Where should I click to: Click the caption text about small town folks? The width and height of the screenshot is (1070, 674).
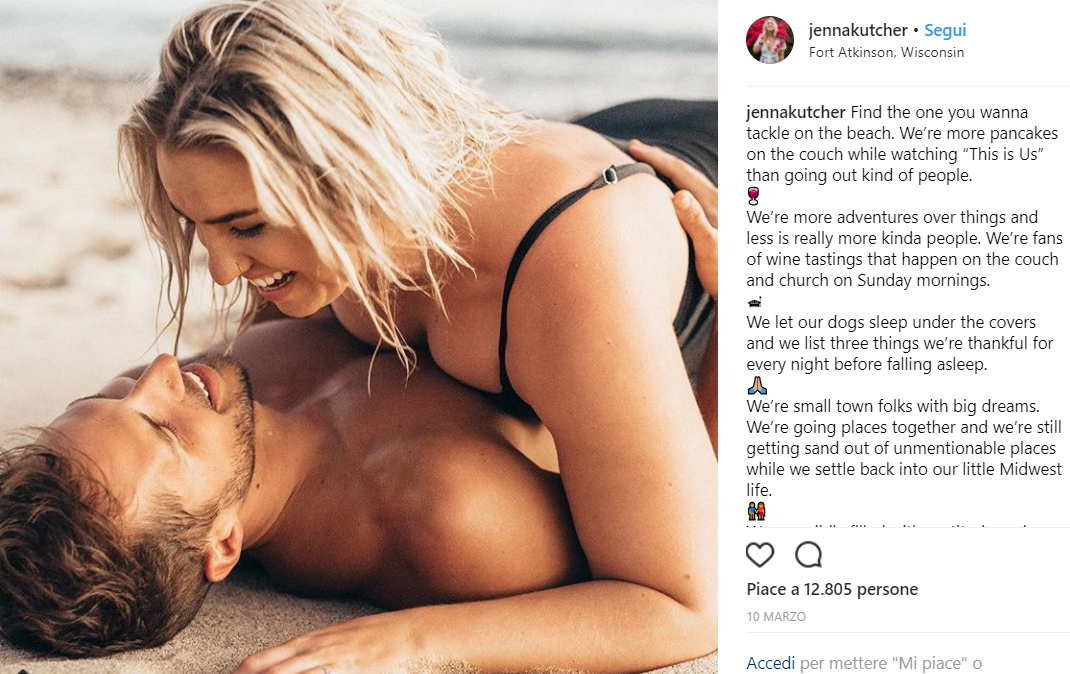coord(904,448)
